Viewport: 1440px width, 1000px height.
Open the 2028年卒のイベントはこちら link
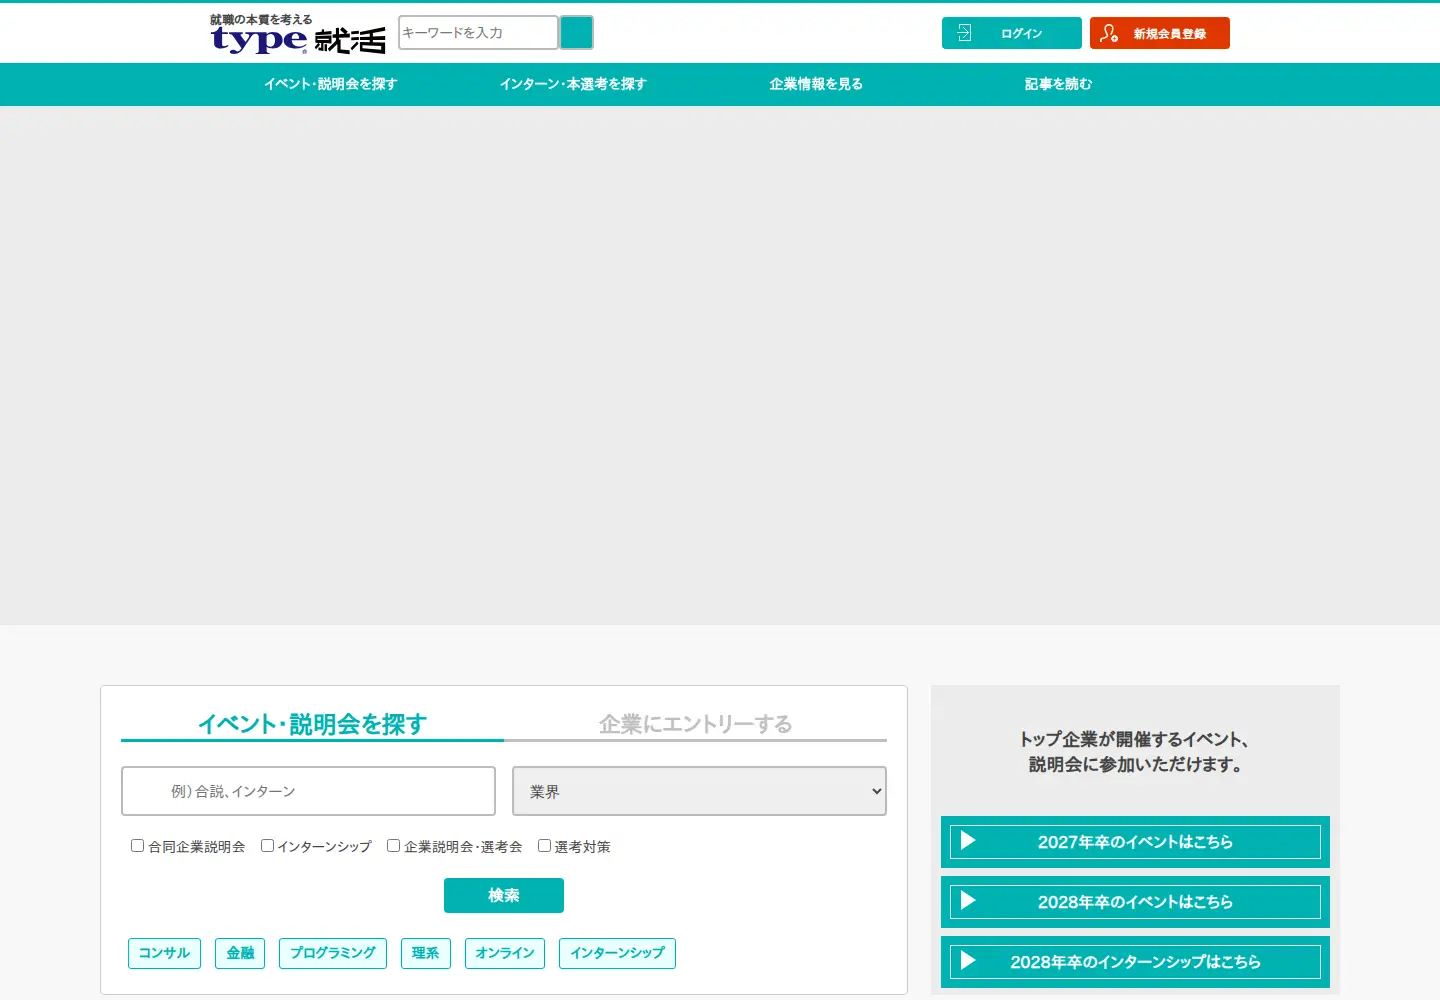coord(1135,902)
